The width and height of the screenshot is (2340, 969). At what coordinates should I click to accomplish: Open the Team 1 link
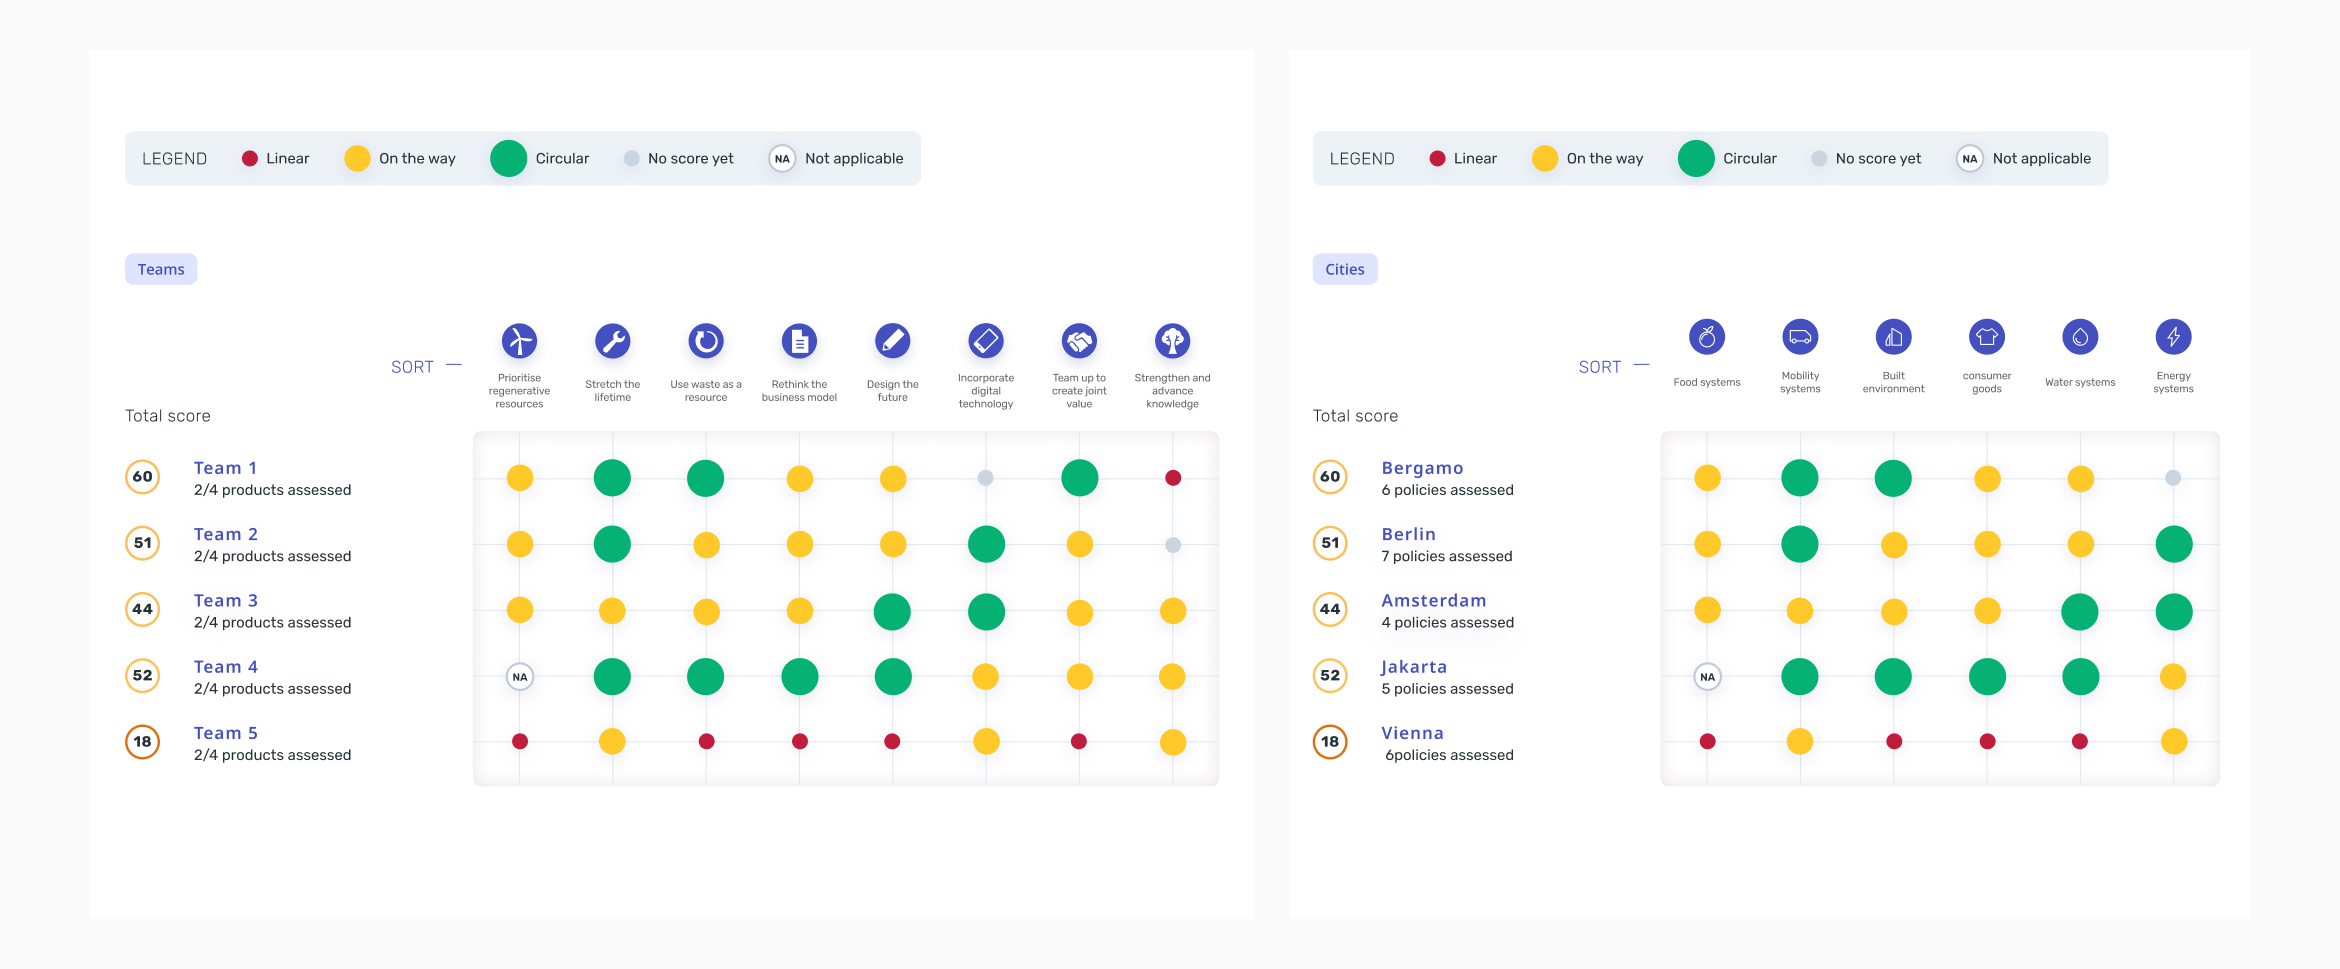pyautogui.click(x=226, y=468)
